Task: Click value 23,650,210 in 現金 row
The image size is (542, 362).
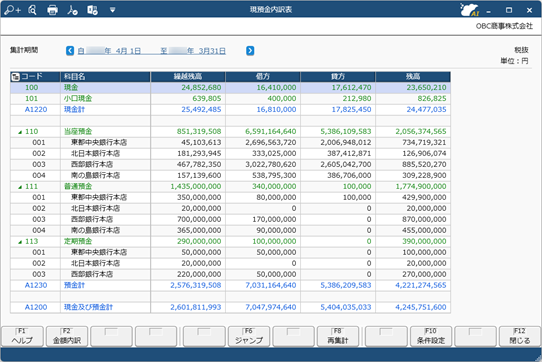Action: tap(426, 87)
